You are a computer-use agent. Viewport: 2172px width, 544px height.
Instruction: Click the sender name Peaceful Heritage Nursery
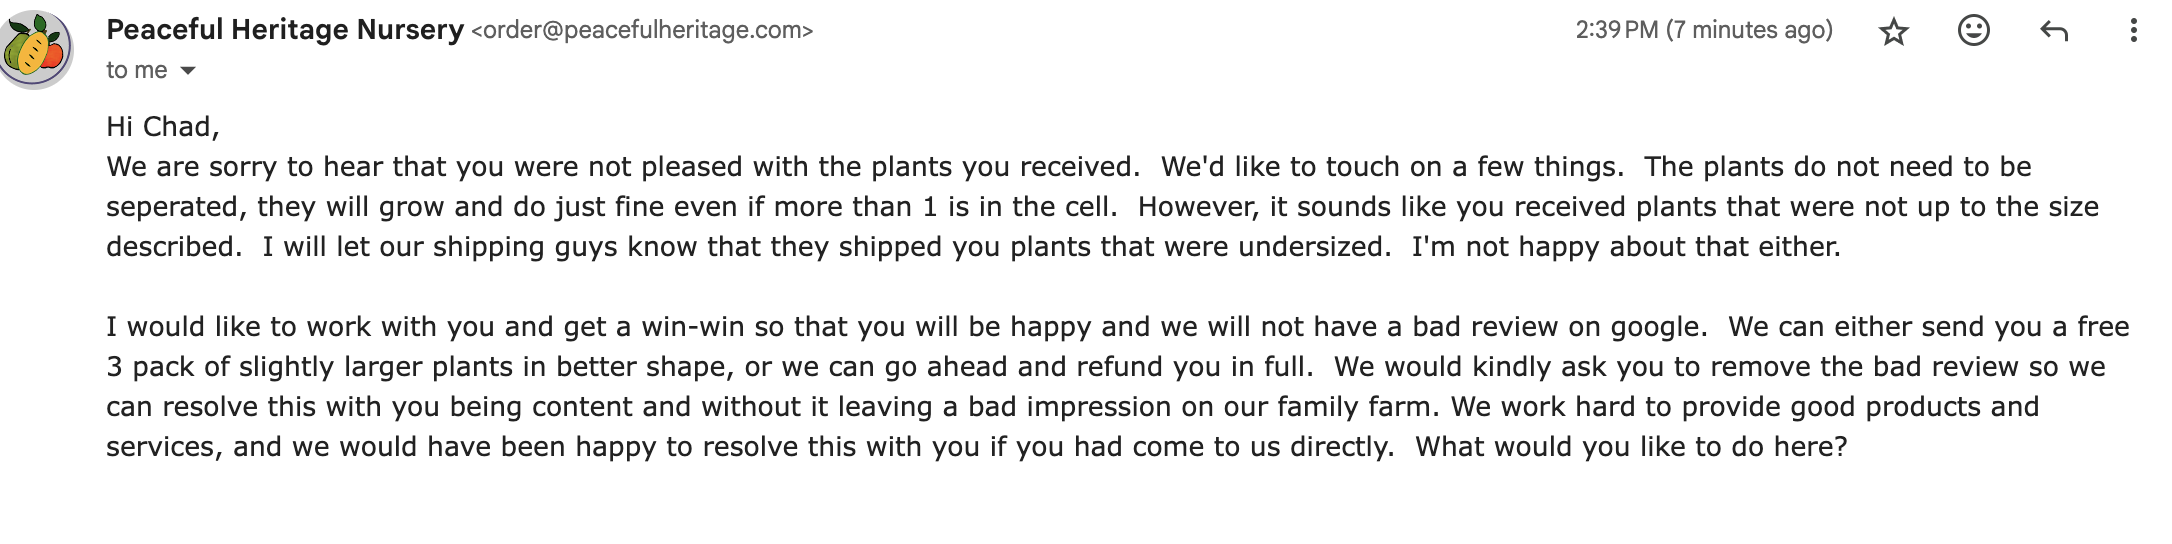[x=285, y=30]
